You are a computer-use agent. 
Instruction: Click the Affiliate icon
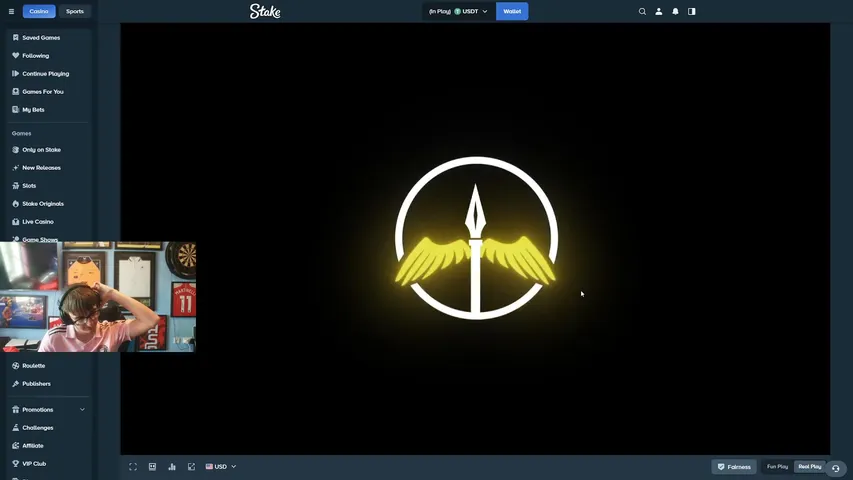click(15, 446)
